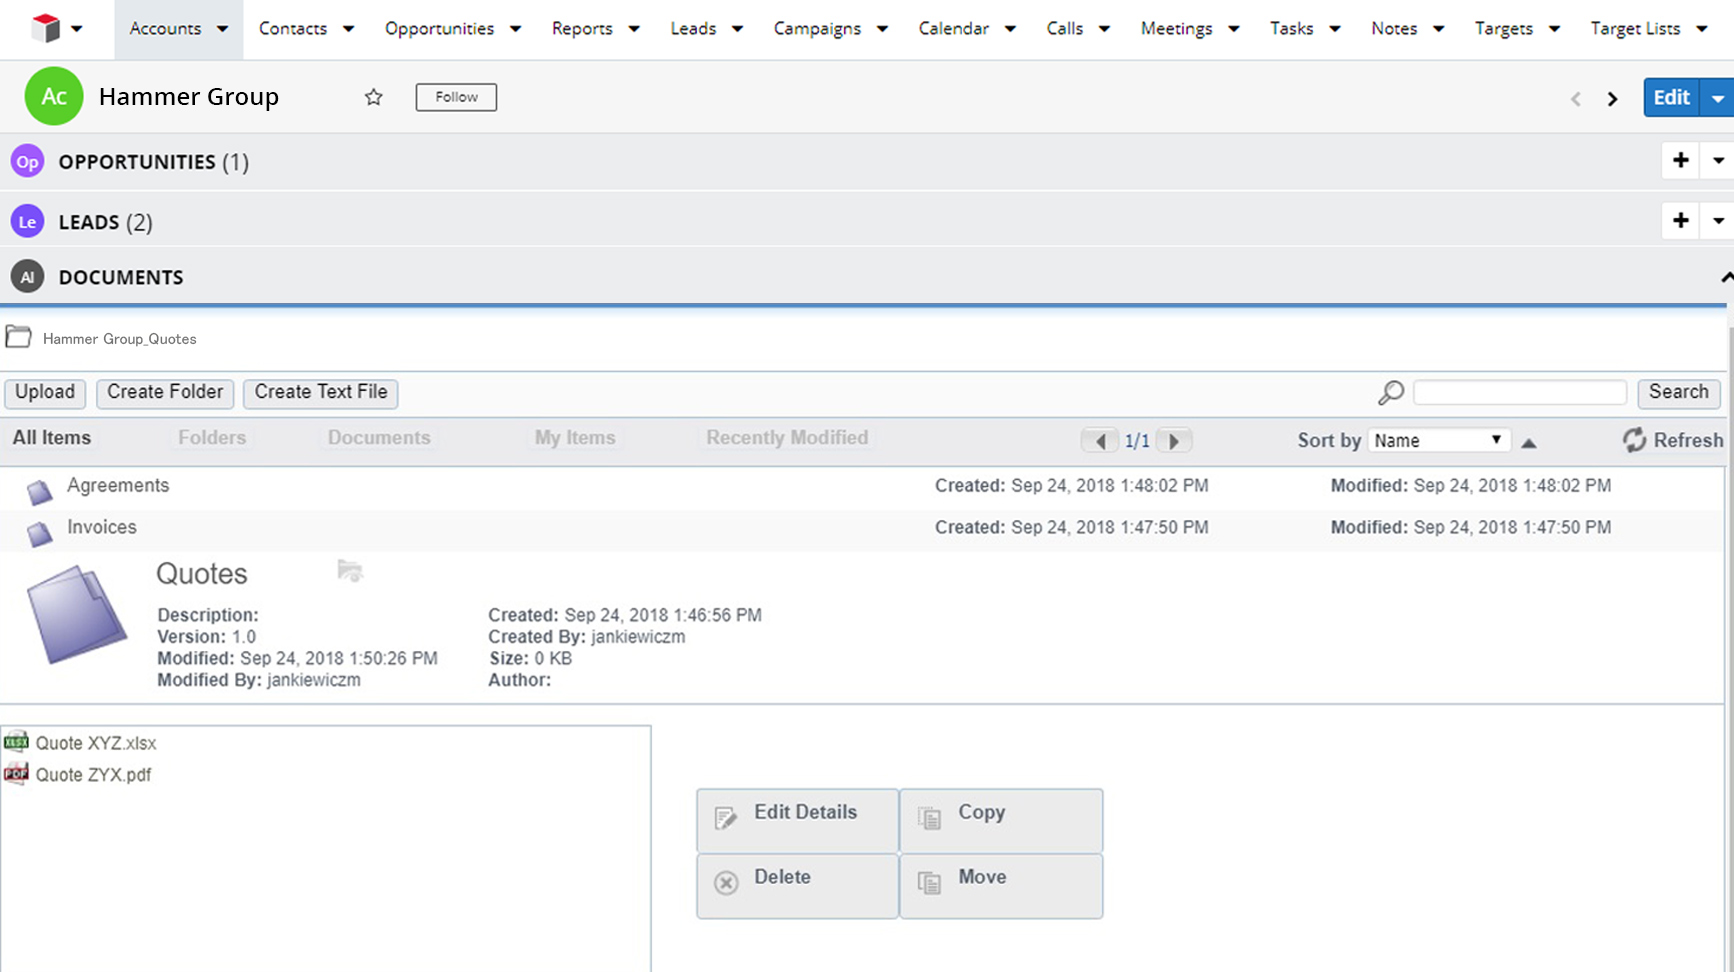Image resolution: width=1734 pixels, height=972 pixels.
Task: Select the Quote XYZ.xlsx file
Action: [x=96, y=743]
